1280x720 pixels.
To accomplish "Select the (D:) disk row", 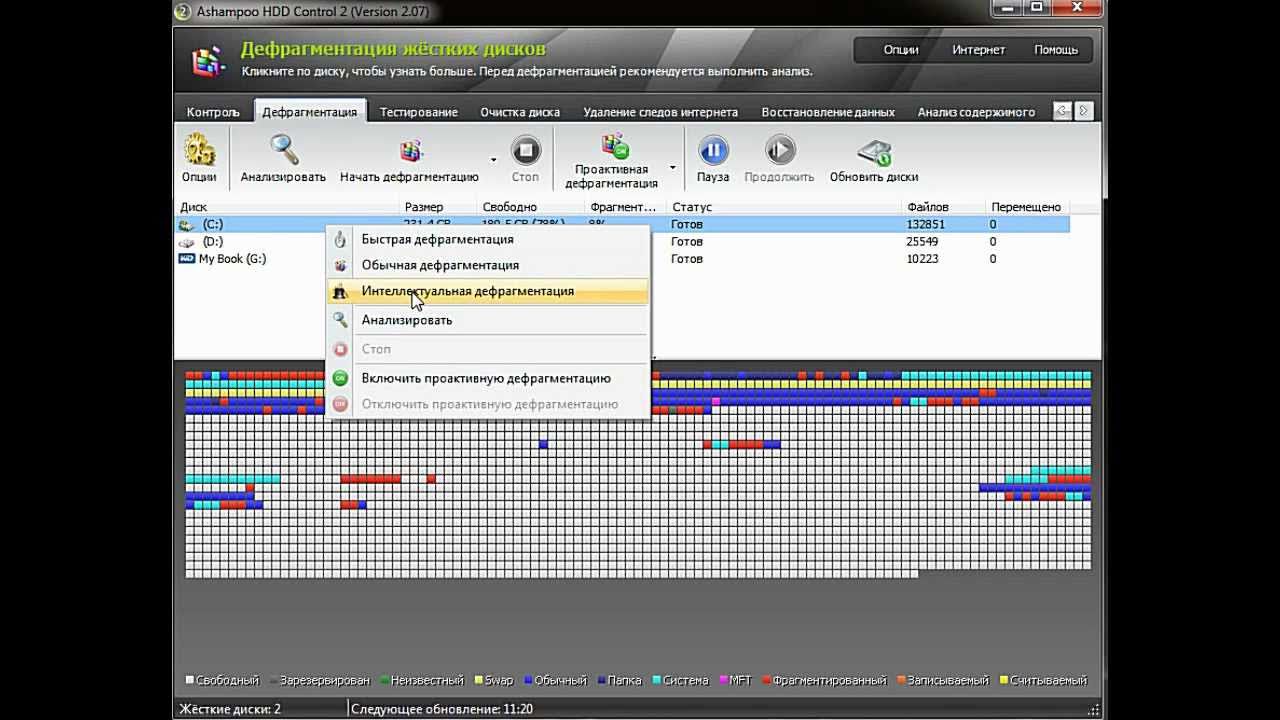I will (x=622, y=242).
